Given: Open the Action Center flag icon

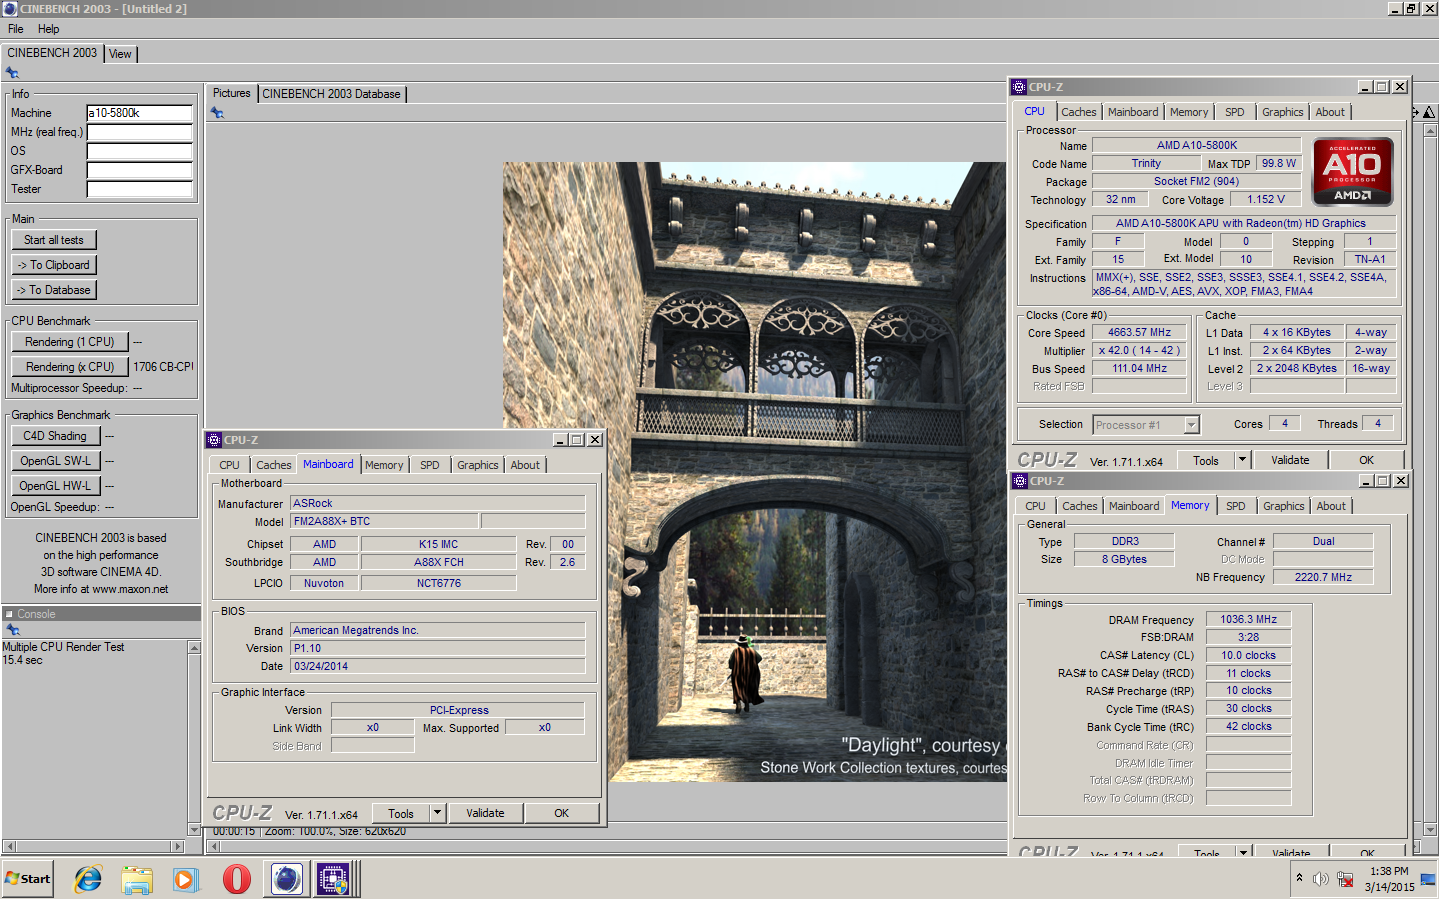Looking at the screenshot, I should coord(1427,879).
